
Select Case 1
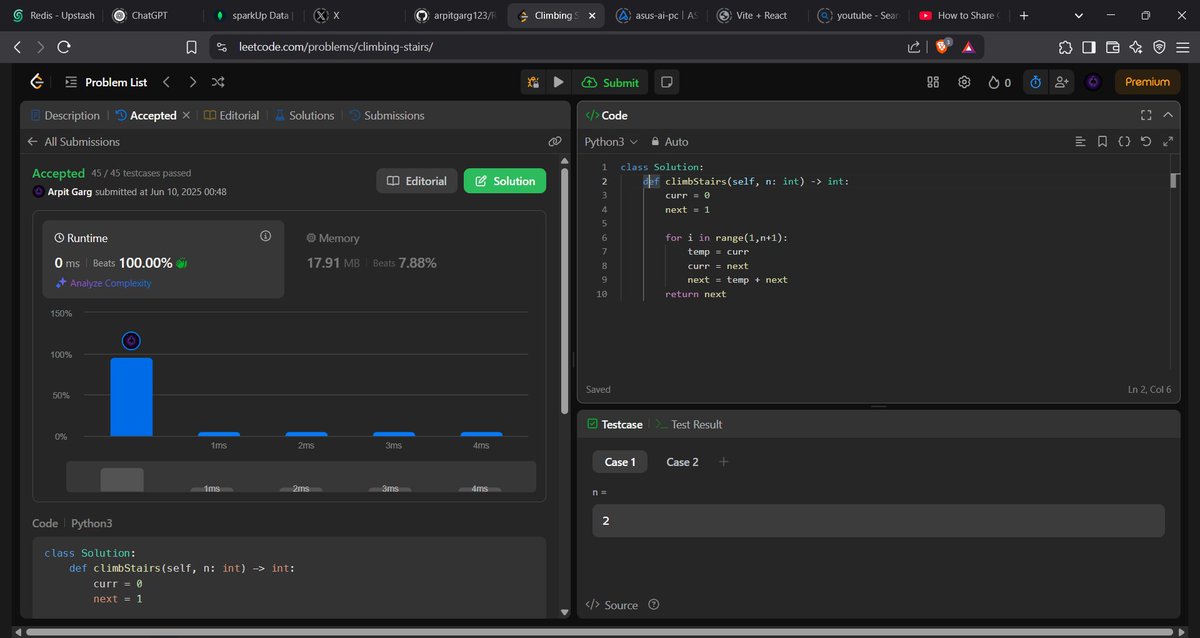coord(620,462)
